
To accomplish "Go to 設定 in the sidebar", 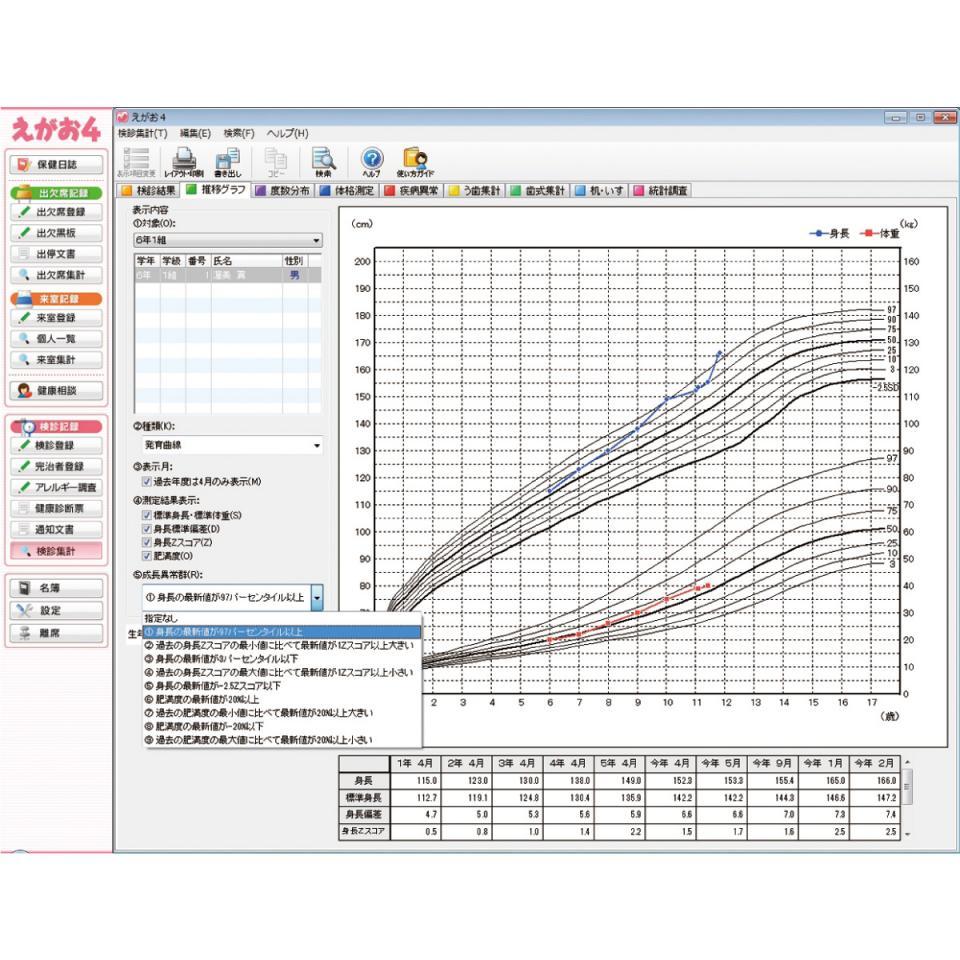I will [57, 610].
